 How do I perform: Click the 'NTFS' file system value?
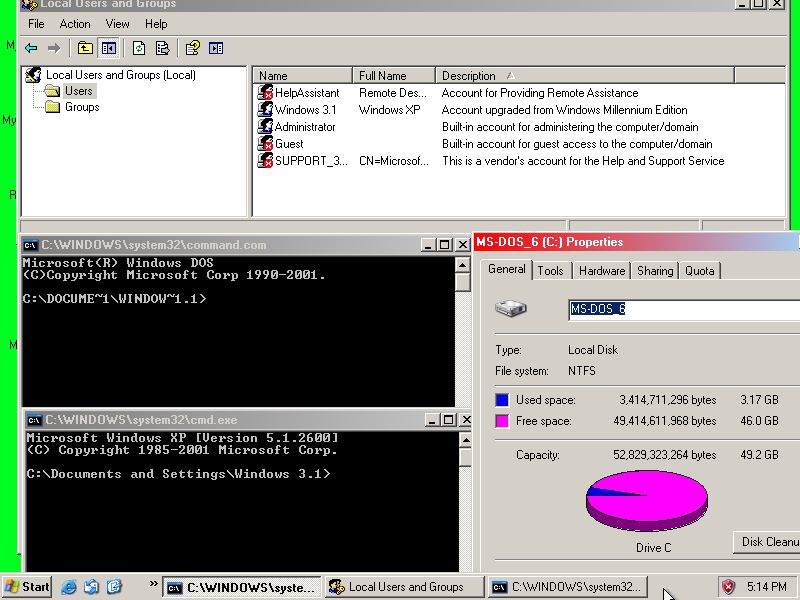pyautogui.click(x=582, y=371)
